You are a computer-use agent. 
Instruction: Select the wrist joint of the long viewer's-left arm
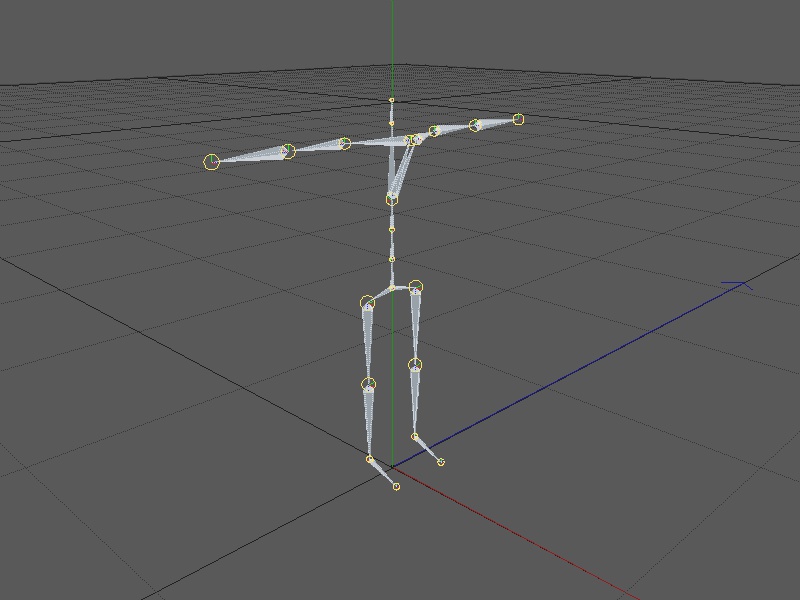pyautogui.click(x=289, y=151)
